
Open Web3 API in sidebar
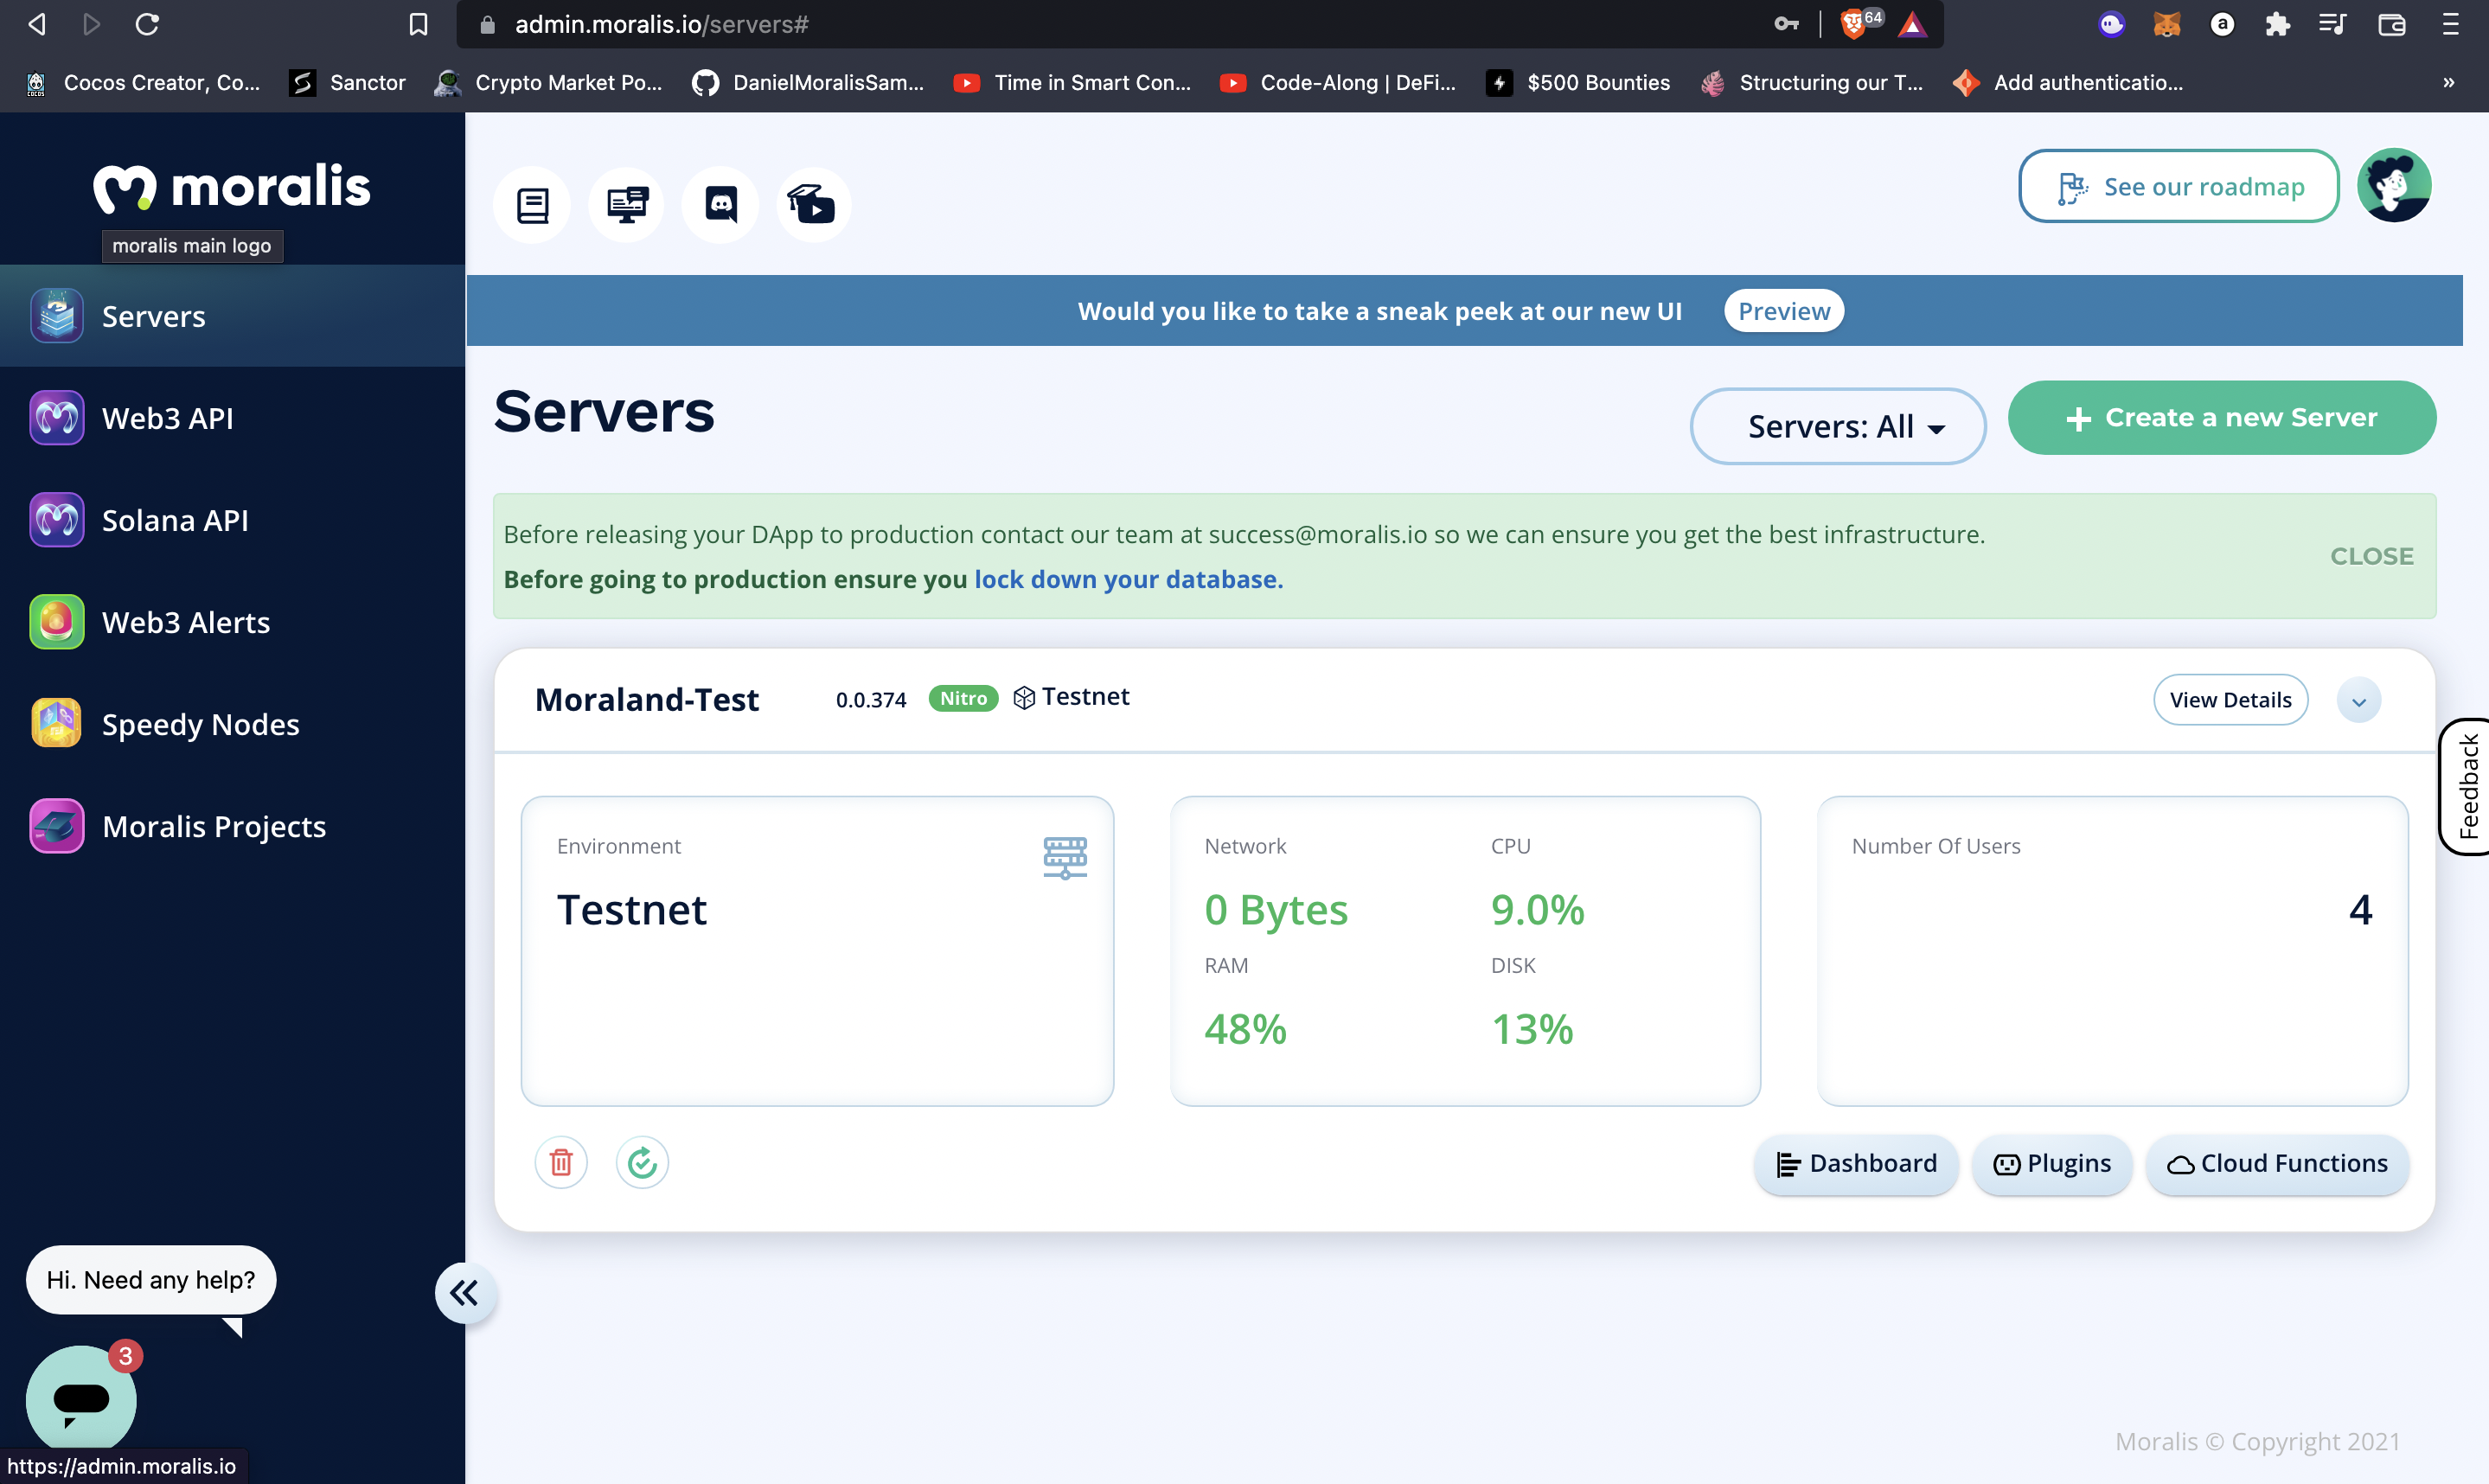pyautogui.click(x=167, y=418)
